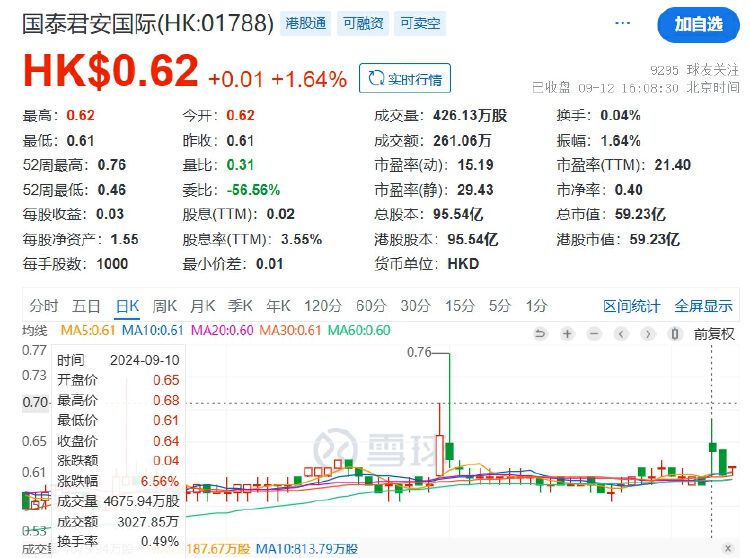Viewport: 750px width, 558px height.
Task: Click the 0.76 high label on chart
Action: (419, 352)
